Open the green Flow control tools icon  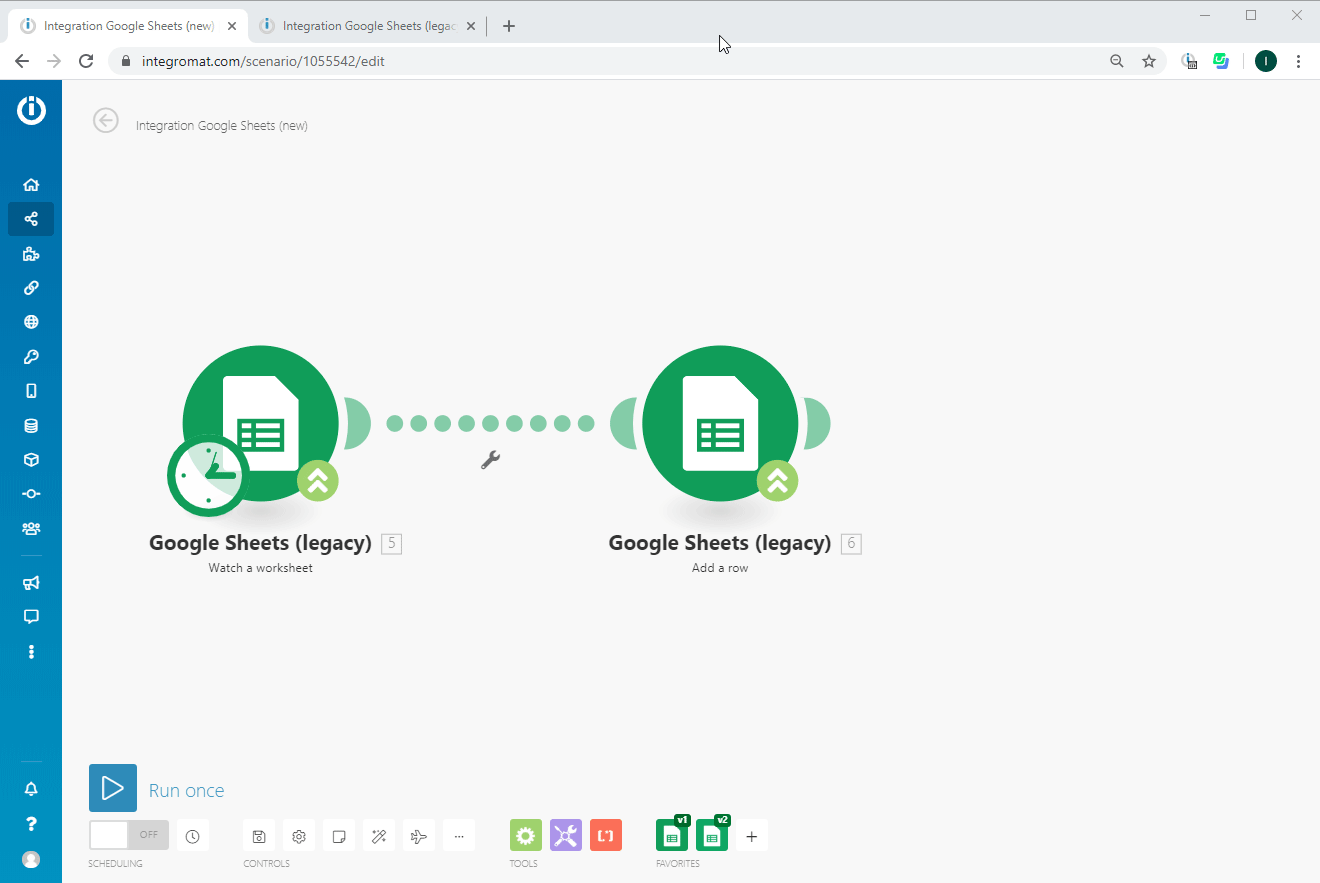pyautogui.click(x=526, y=835)
